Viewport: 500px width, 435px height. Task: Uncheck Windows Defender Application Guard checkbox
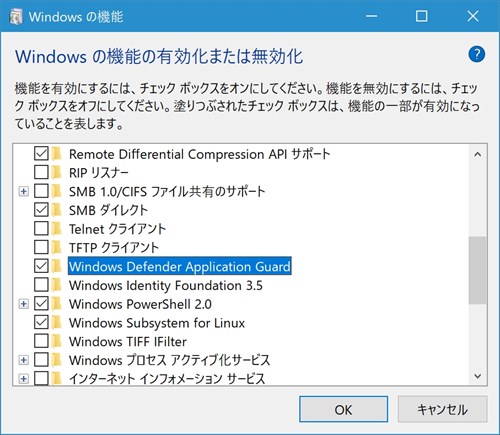click(41, 266)
